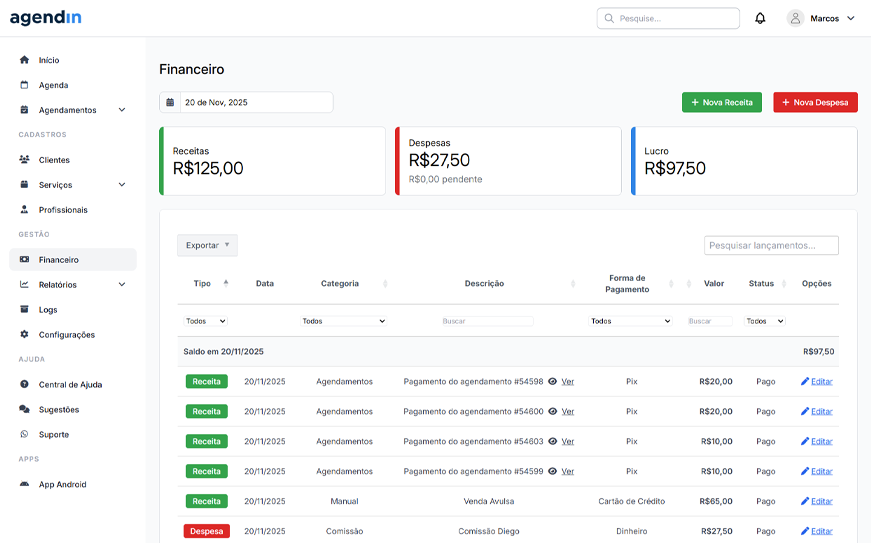Click the Central de Ajuda question icon
Image resolution: width=871 pixels, height=543 pixels.
point(24,384)
